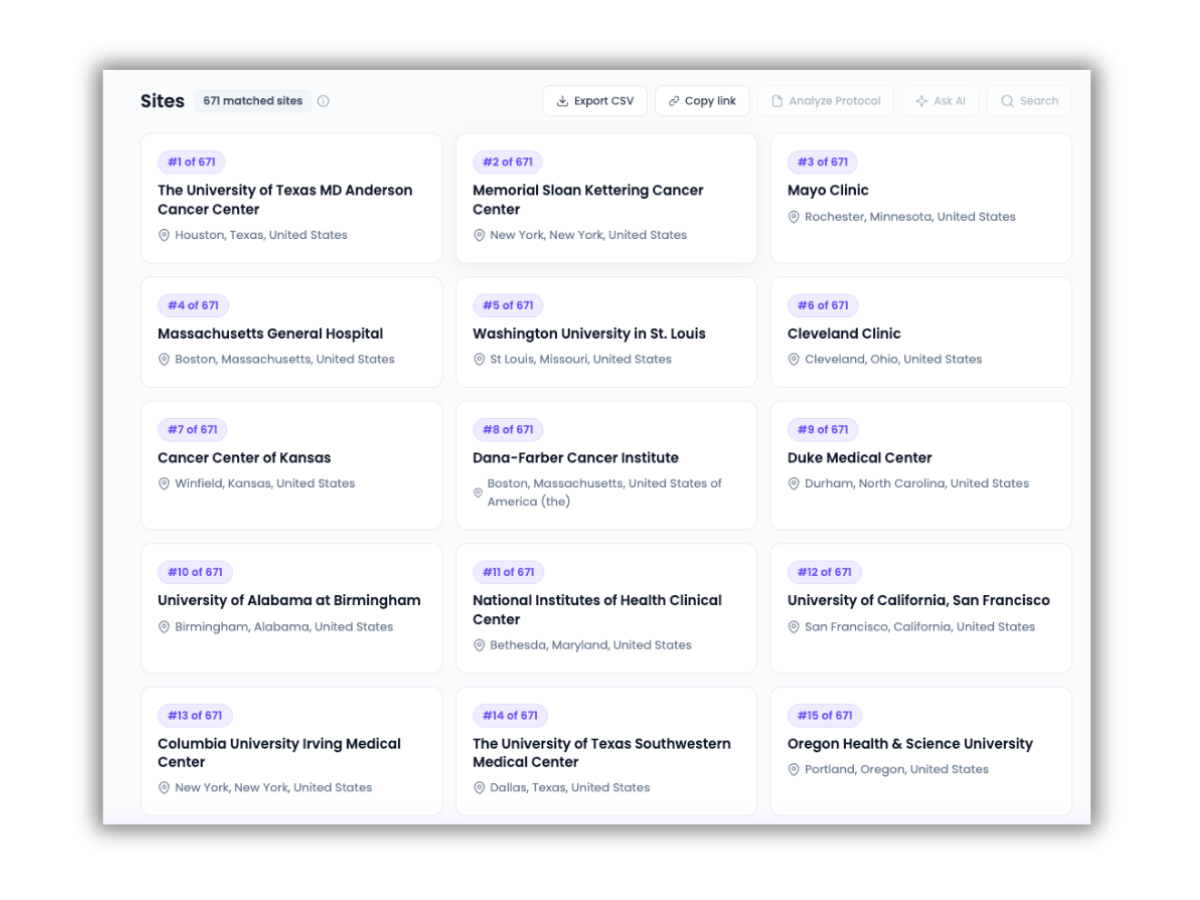Open the Memorial Sloan Kettering Cancer Center card

click(x=606, y=199)
